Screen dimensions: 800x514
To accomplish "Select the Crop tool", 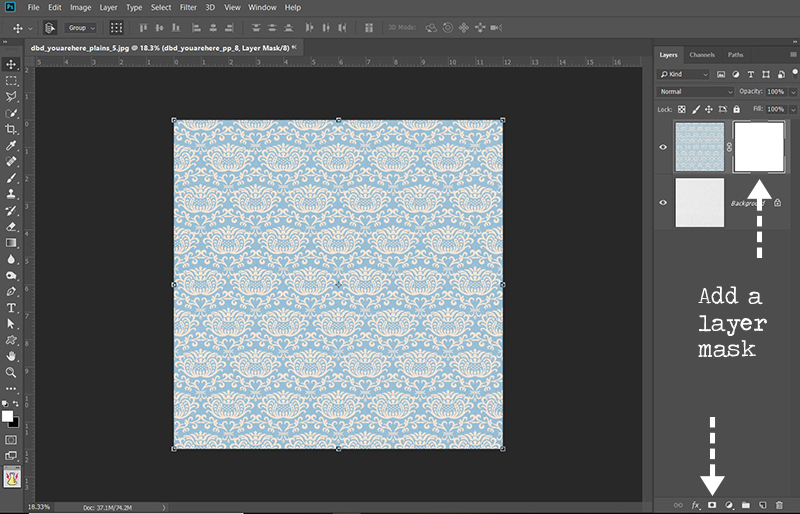I will [x=11, y=129].
